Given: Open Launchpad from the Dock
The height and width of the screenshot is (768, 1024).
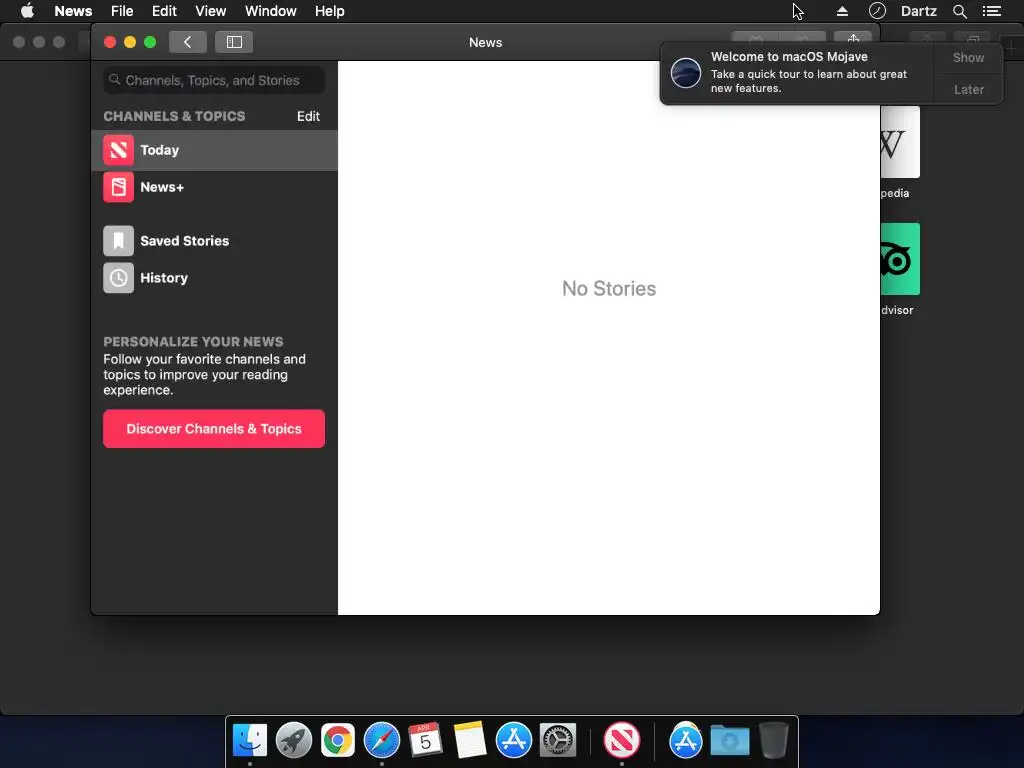Looking at the screenshot, I should [x=294, y=741].
